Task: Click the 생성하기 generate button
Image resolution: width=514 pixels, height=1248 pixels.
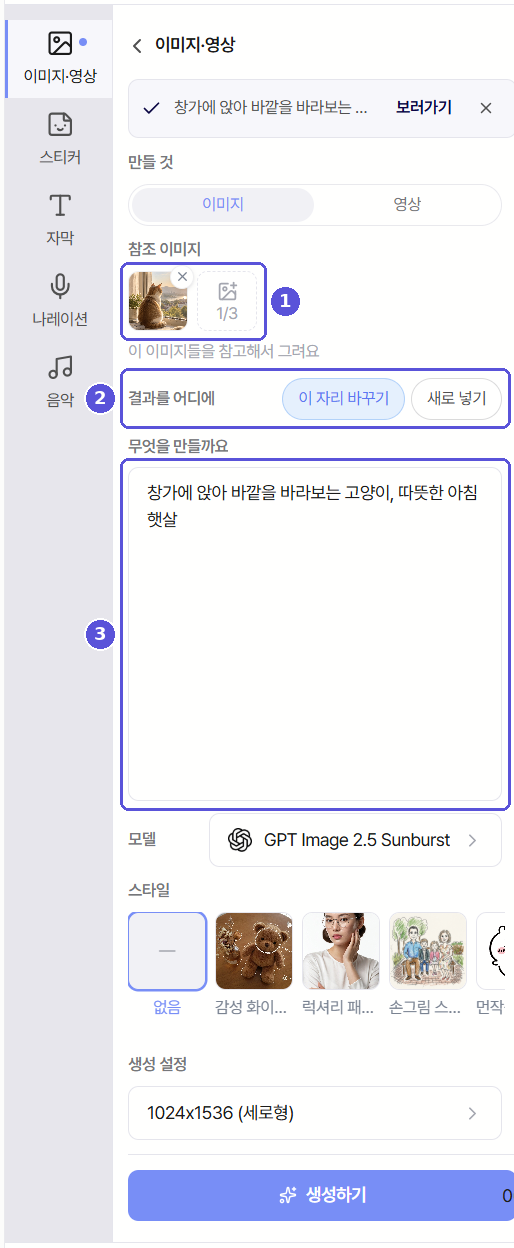Action: [x=321, y=1195]
